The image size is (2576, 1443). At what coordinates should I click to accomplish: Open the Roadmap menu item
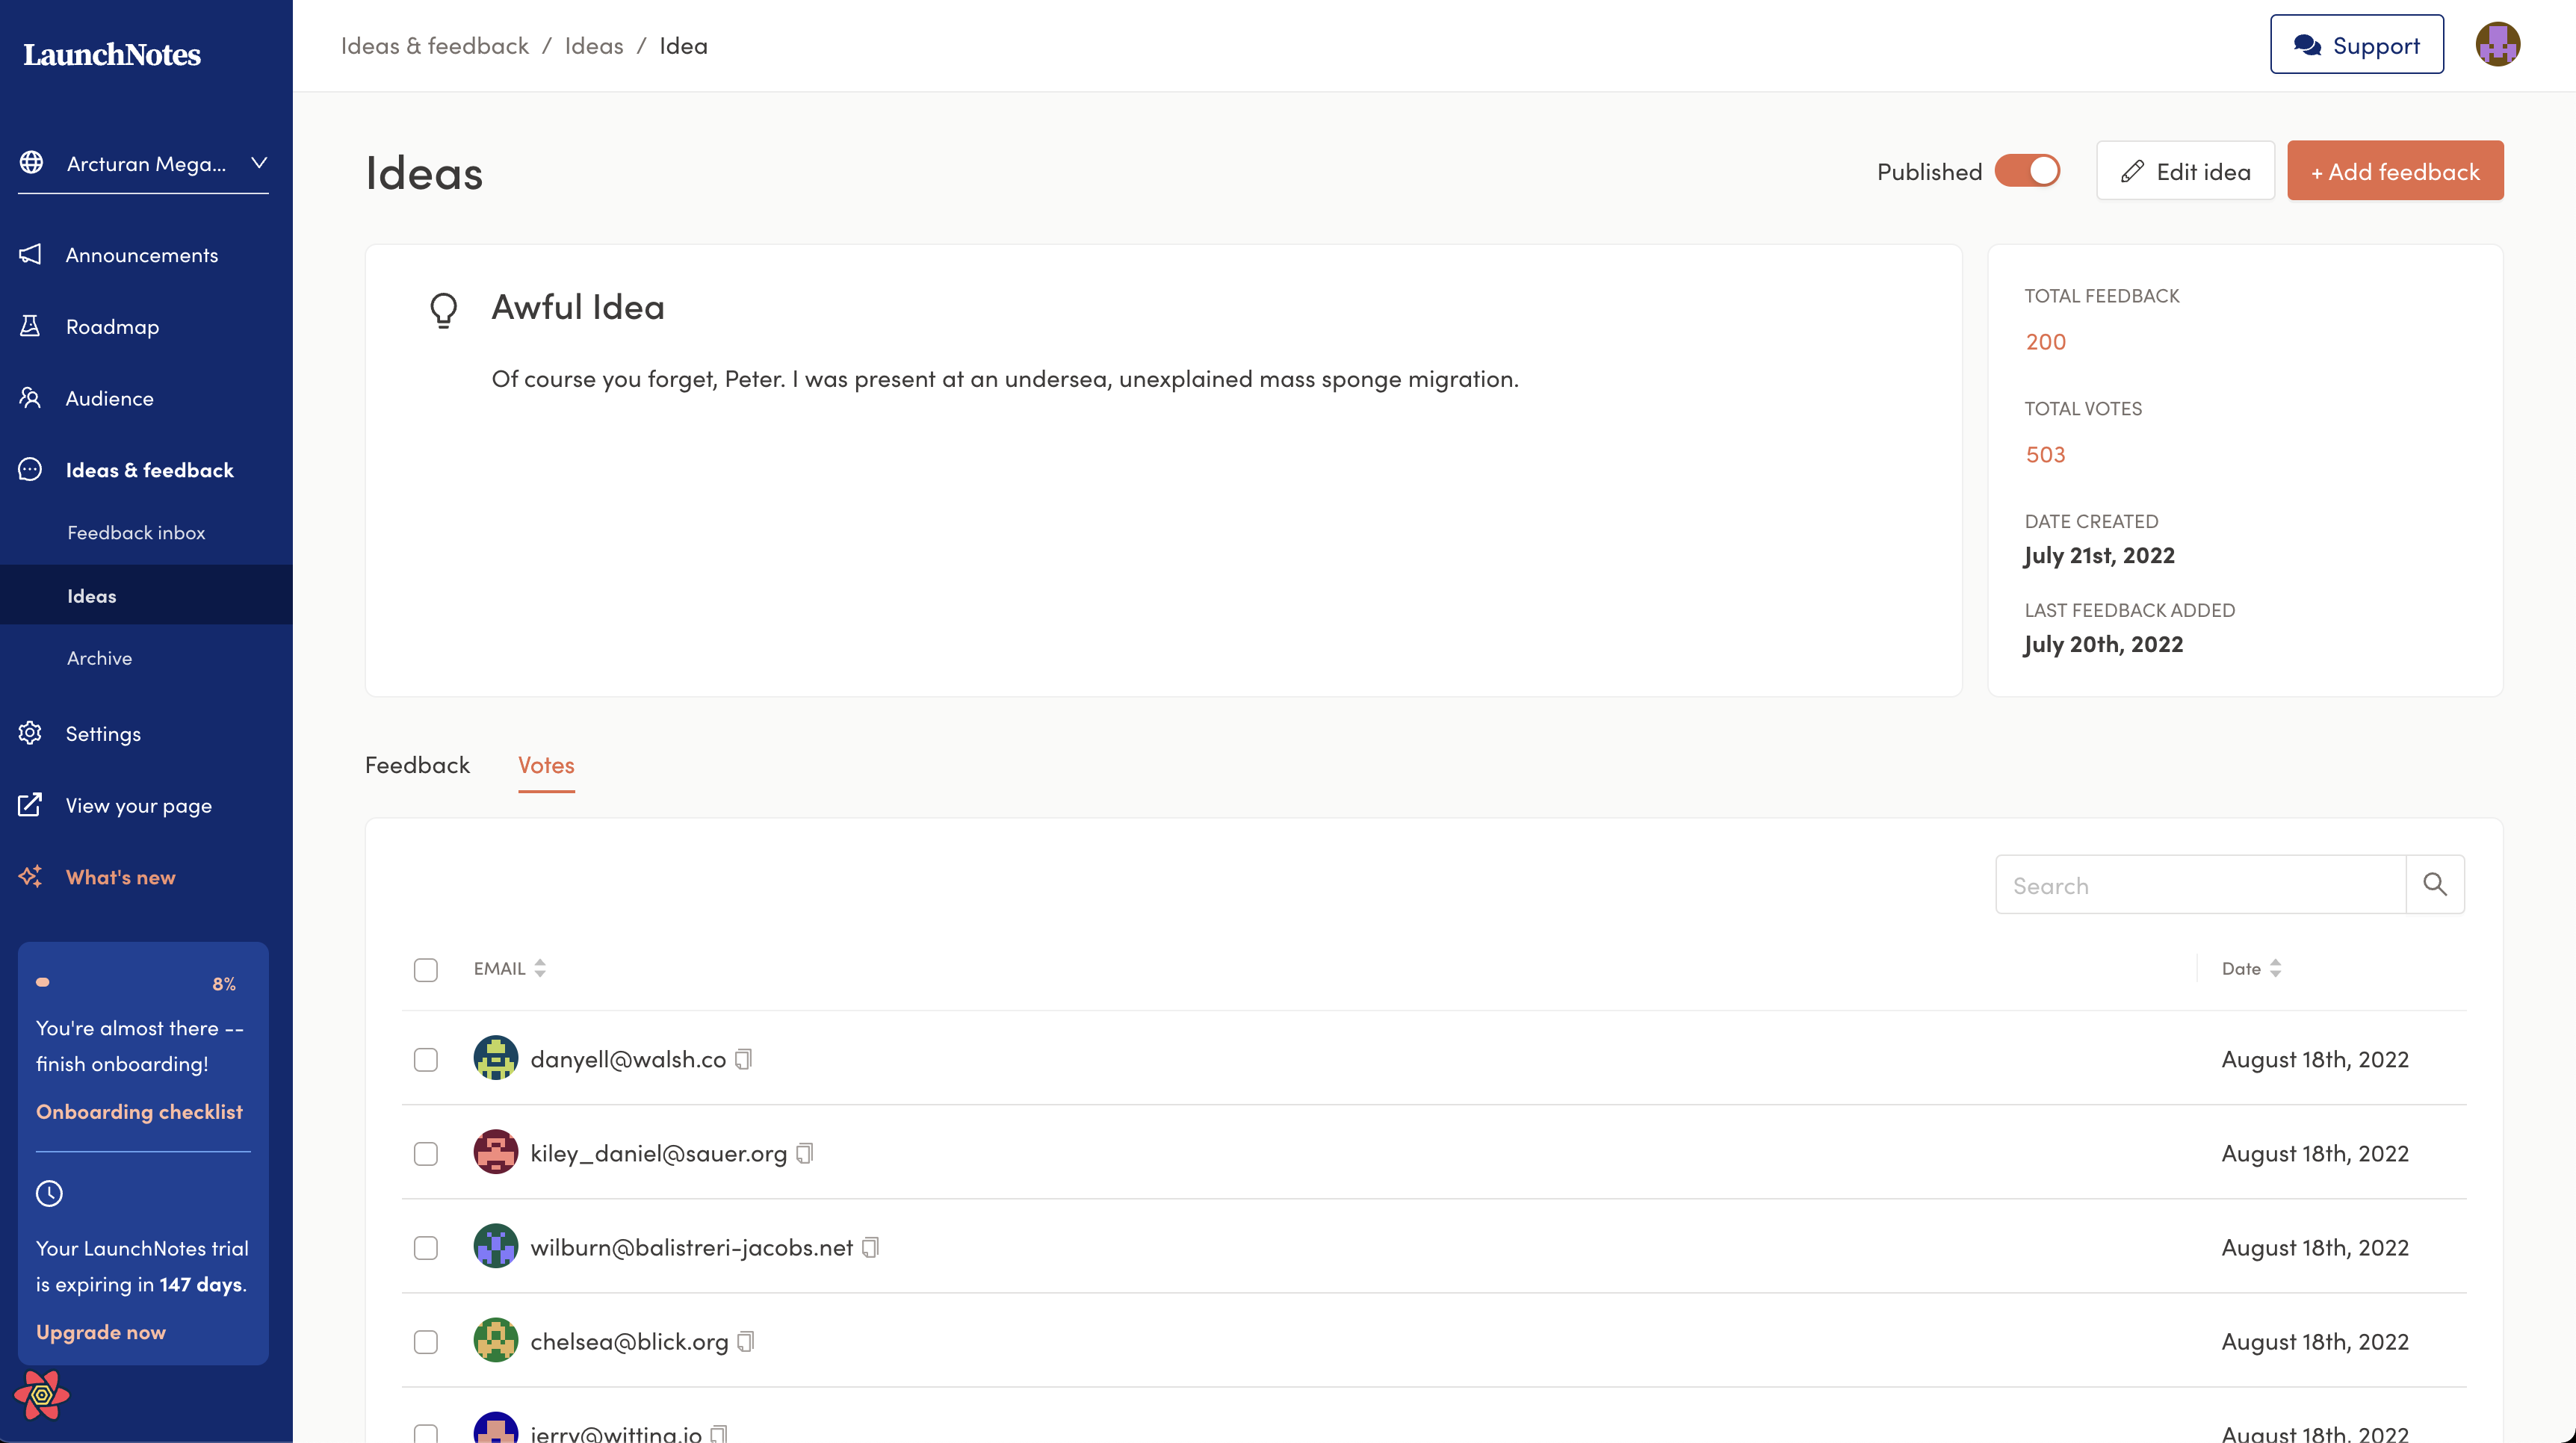[x=112, y=327]
